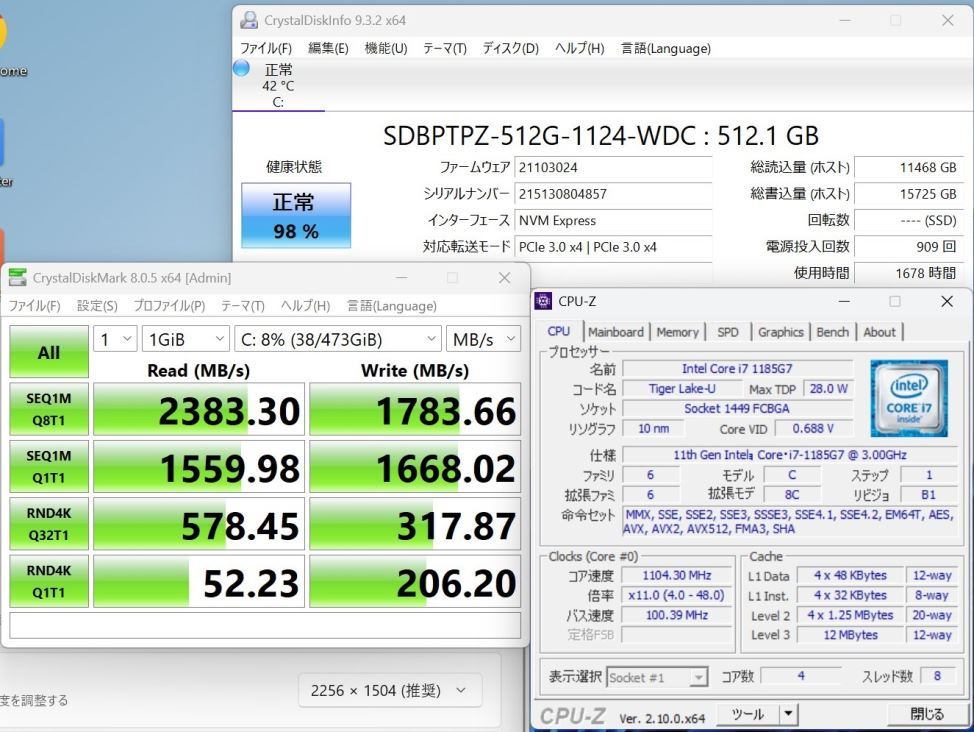Click the スレッド数 value 8 in CPU-Z
The width and height of the screenshot is (974, 732).
937,675
